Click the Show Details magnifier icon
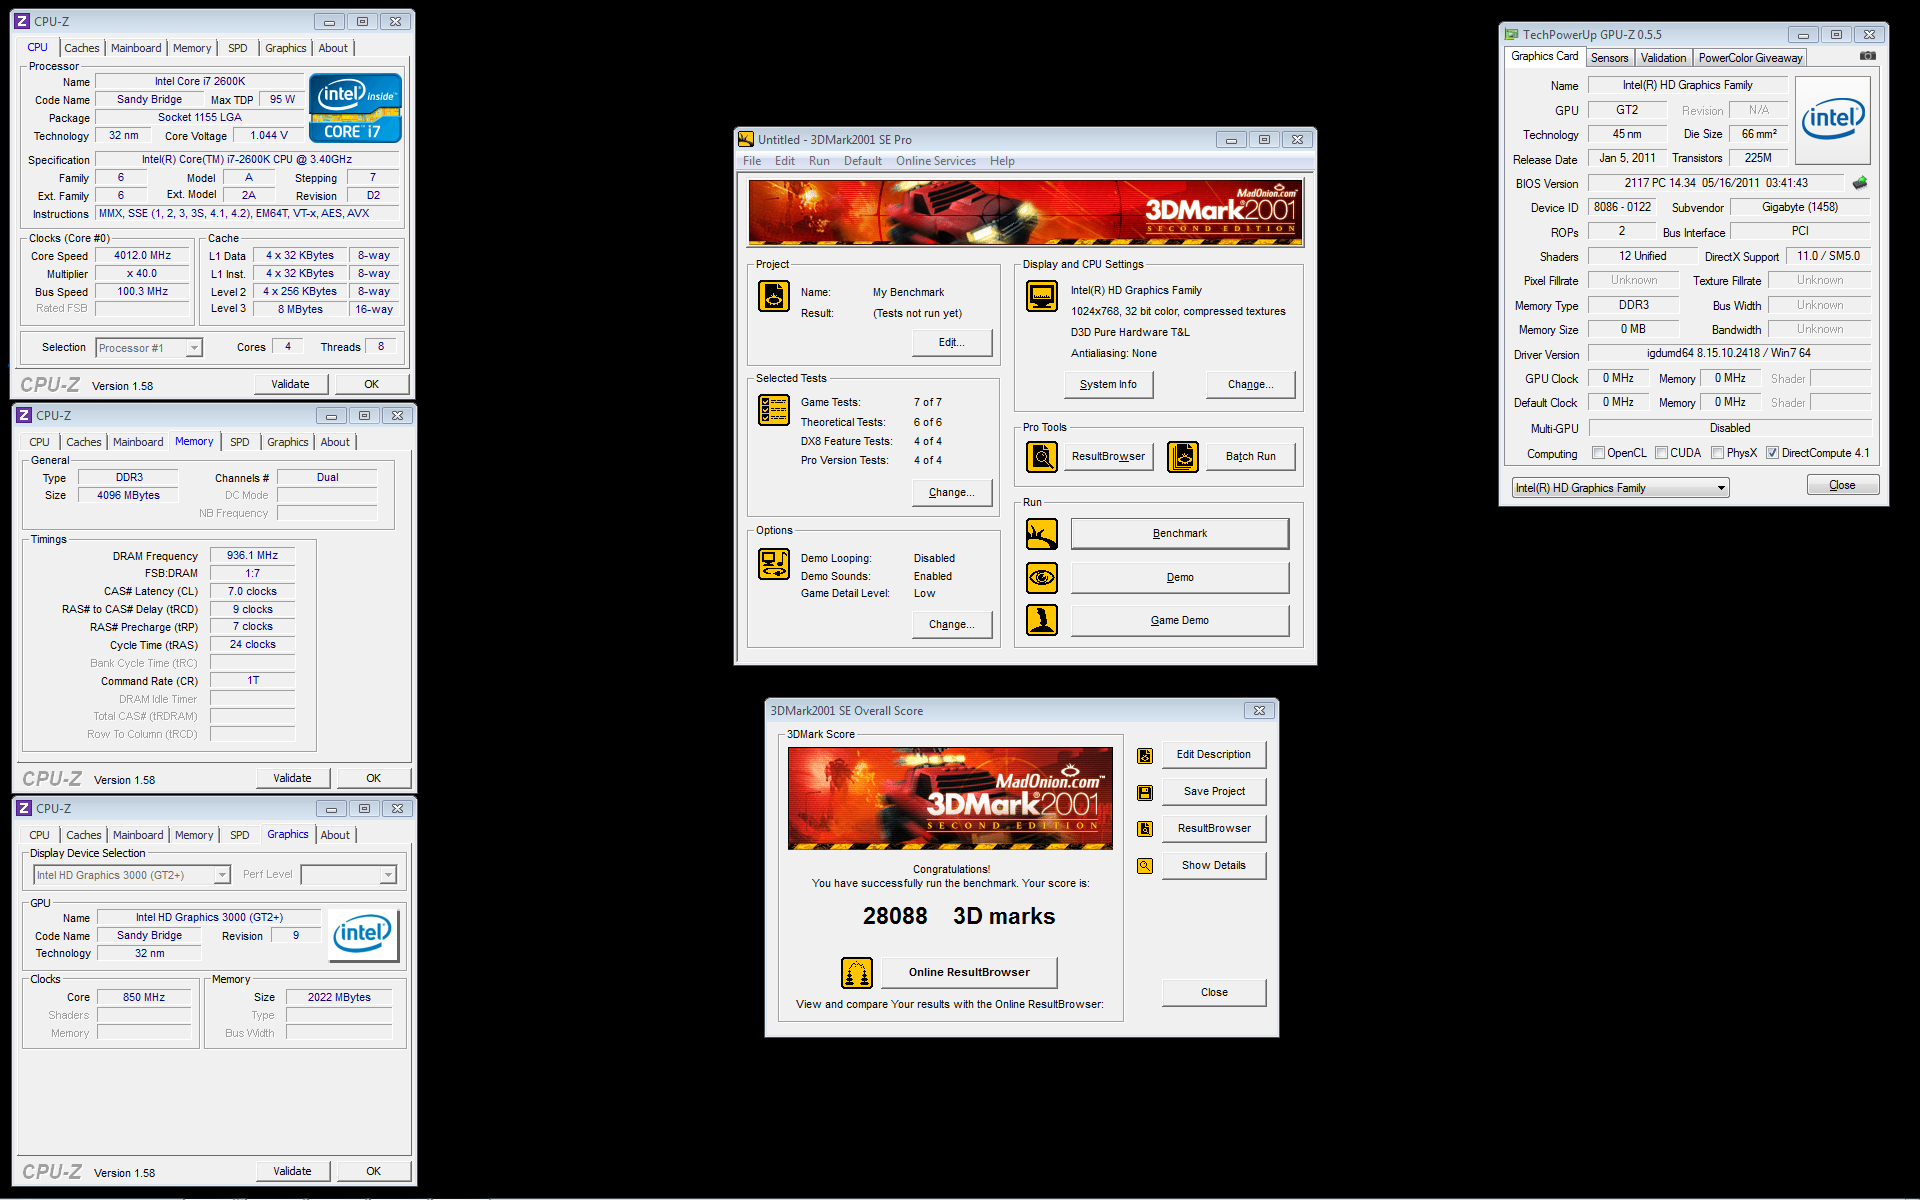 pos(1145,866)
